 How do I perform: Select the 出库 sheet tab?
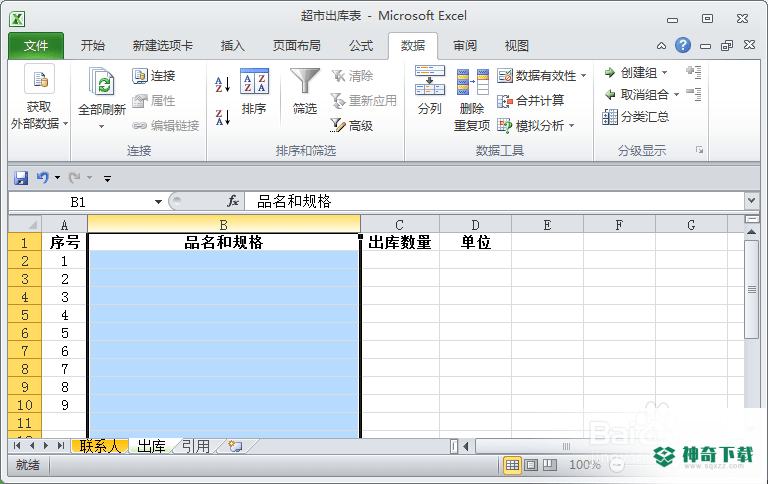pyautogui.click(x=151, y=446)
